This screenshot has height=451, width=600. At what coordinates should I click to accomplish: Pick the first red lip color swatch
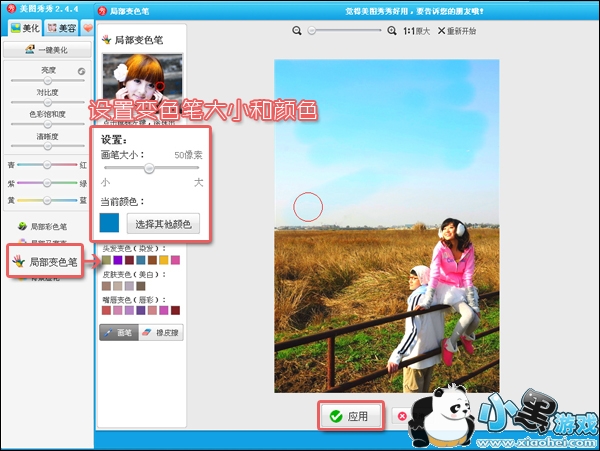click(x=106, y=310)
